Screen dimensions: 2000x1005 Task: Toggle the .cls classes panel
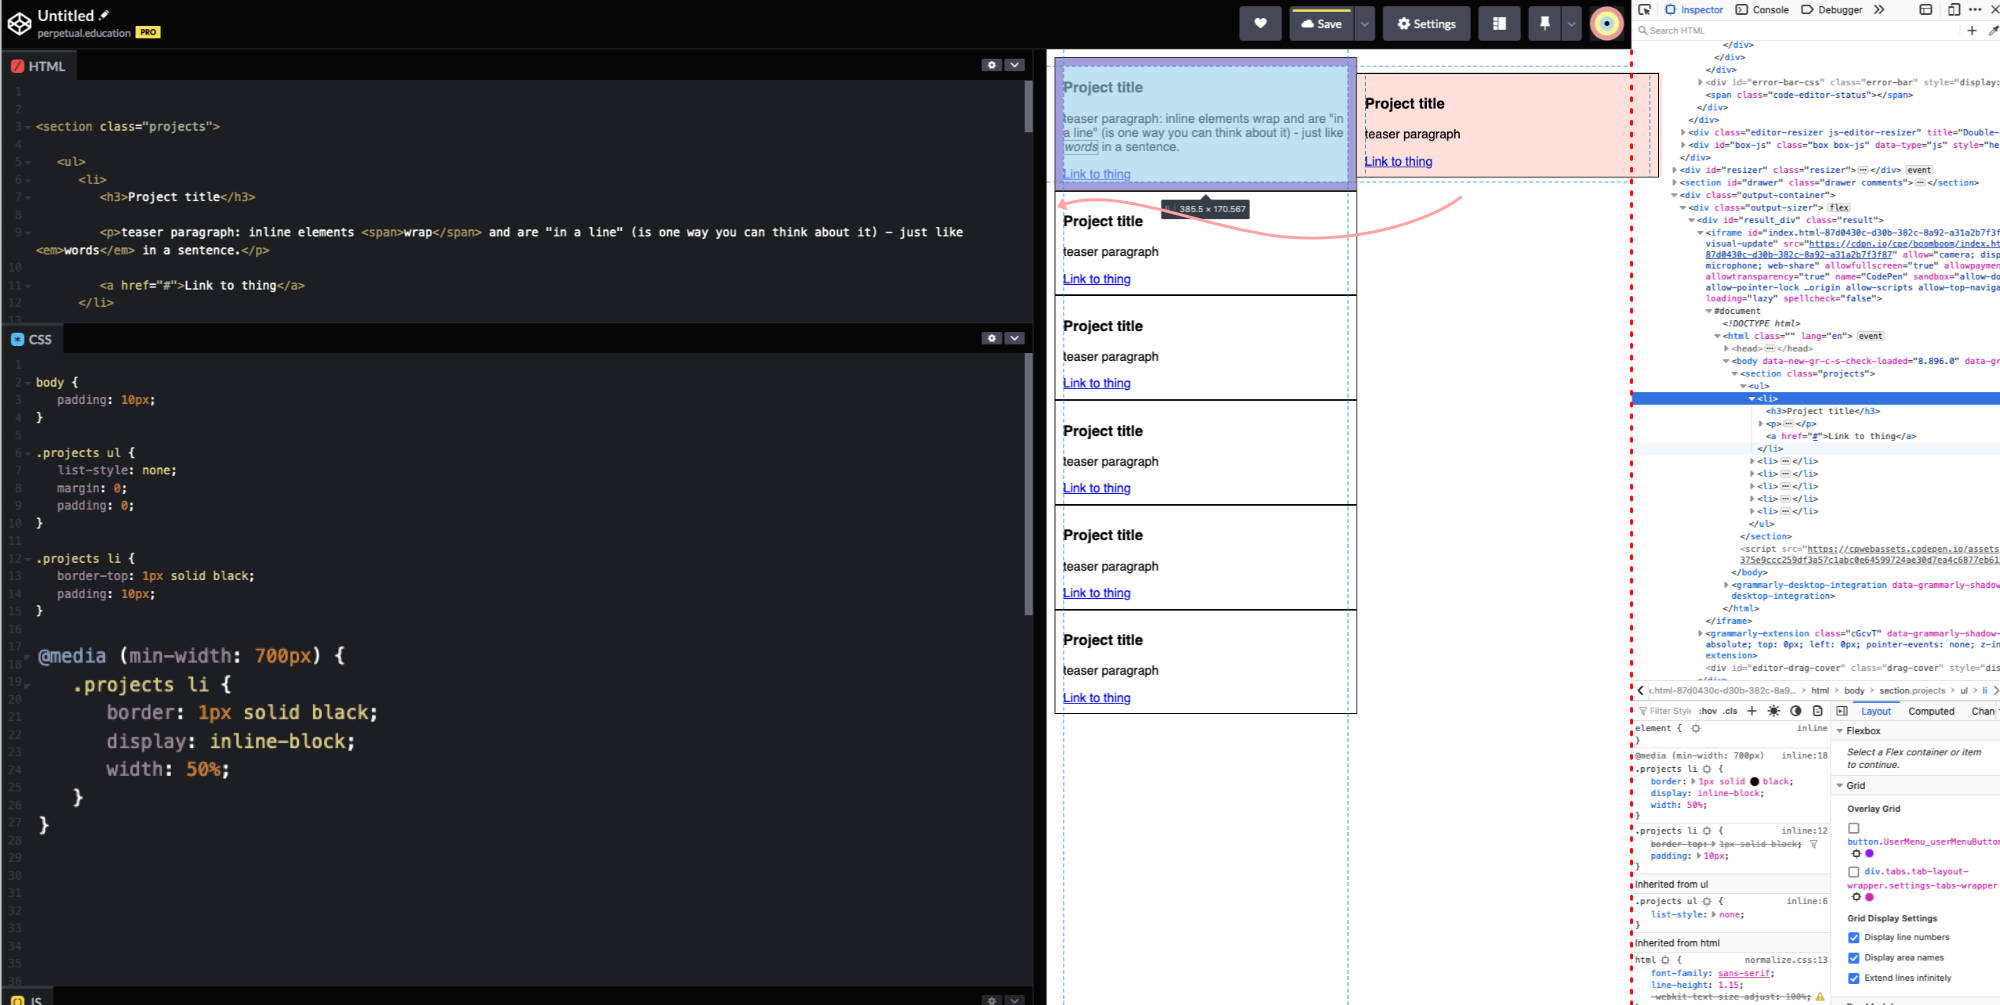[x=1730, y=711]
